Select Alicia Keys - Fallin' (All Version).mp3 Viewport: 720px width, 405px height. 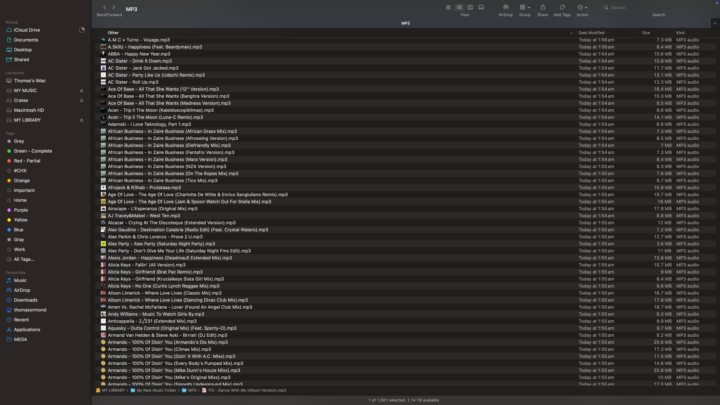[x=146, y=265]
